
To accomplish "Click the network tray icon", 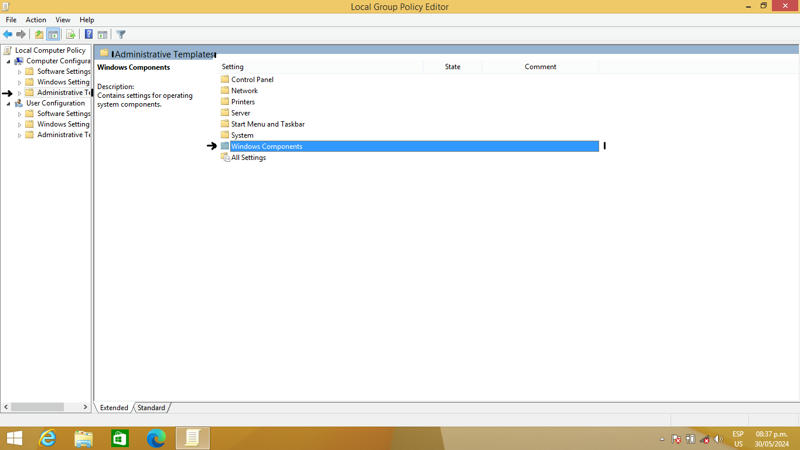I will [x=704, y=439].
